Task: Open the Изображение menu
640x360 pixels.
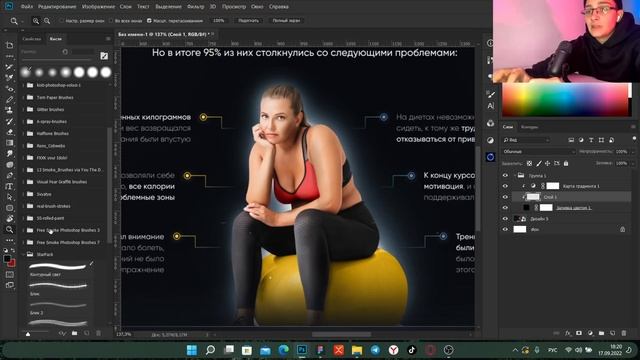Action: [x=98, y=7]
